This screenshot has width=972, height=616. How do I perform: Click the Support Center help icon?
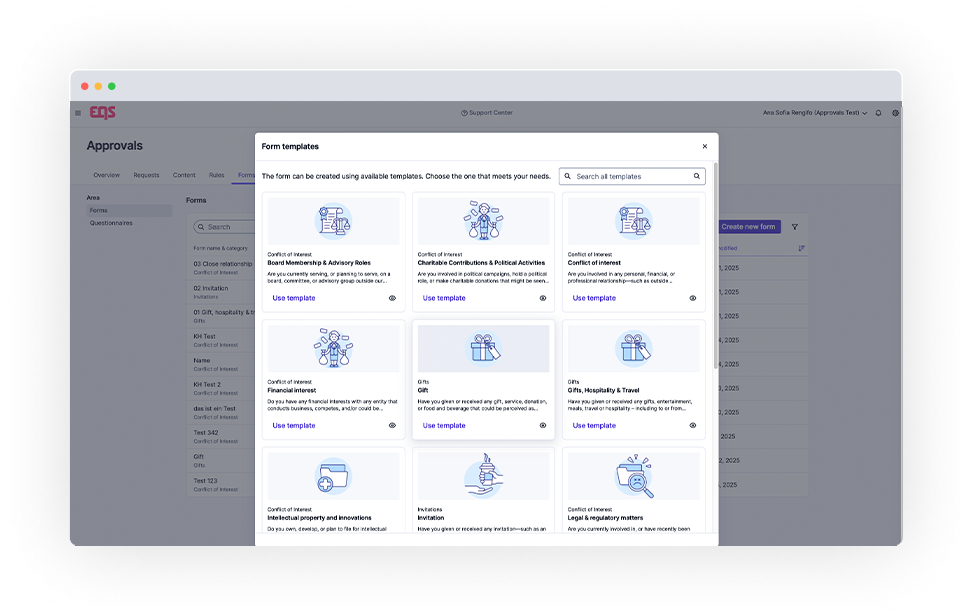[x=464, y=113]
